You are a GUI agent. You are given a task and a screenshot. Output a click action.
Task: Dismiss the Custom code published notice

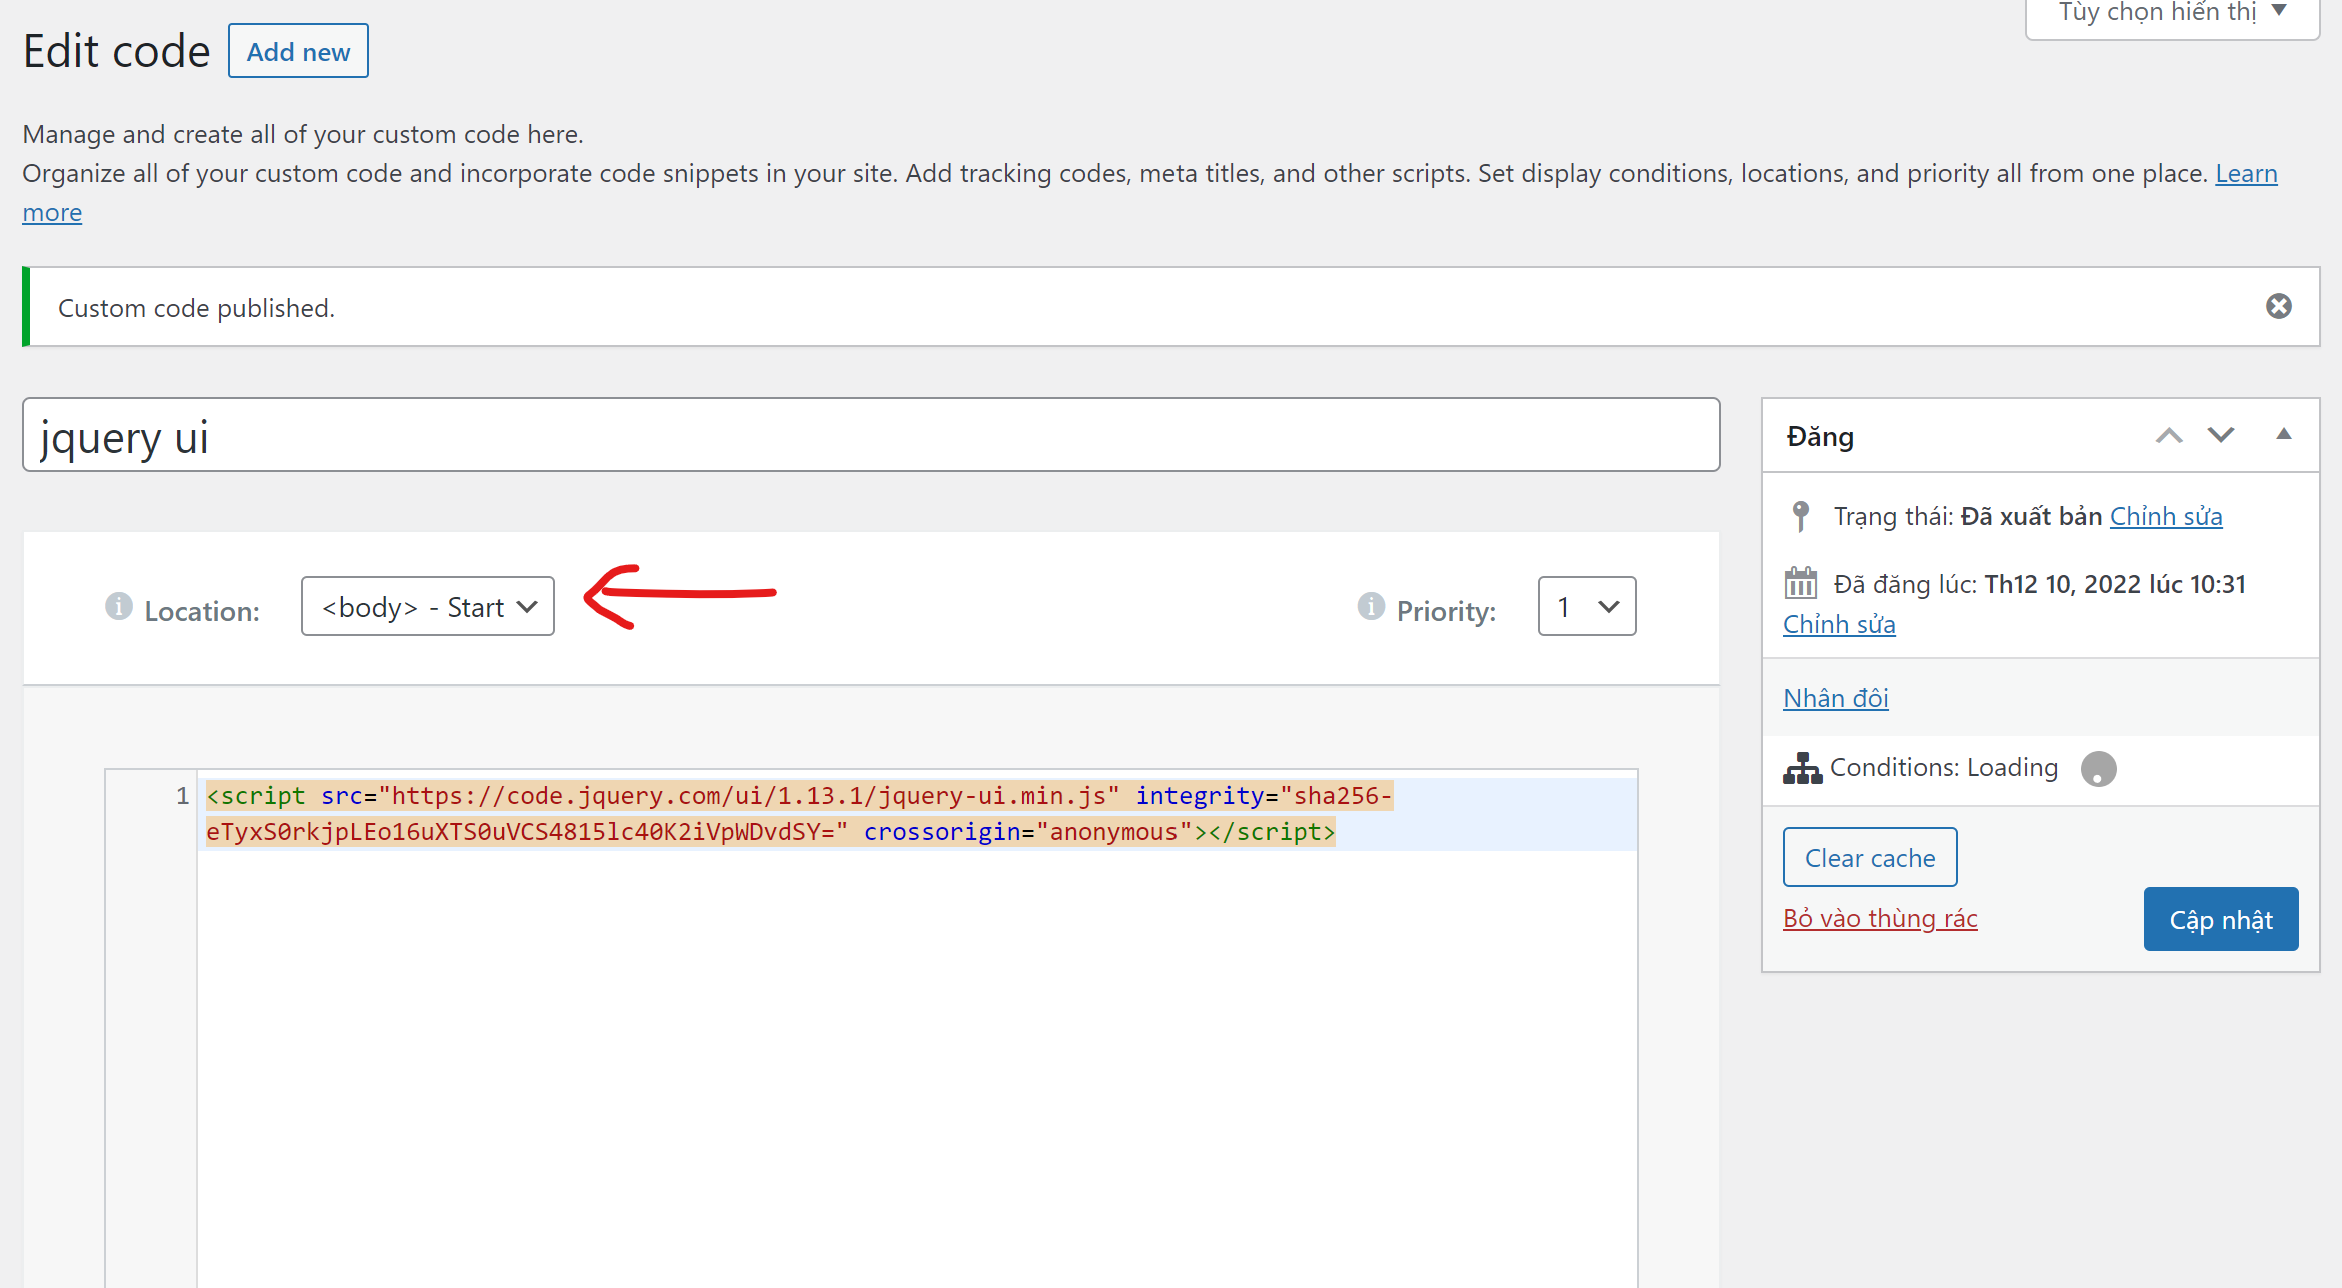(2278, 306)
